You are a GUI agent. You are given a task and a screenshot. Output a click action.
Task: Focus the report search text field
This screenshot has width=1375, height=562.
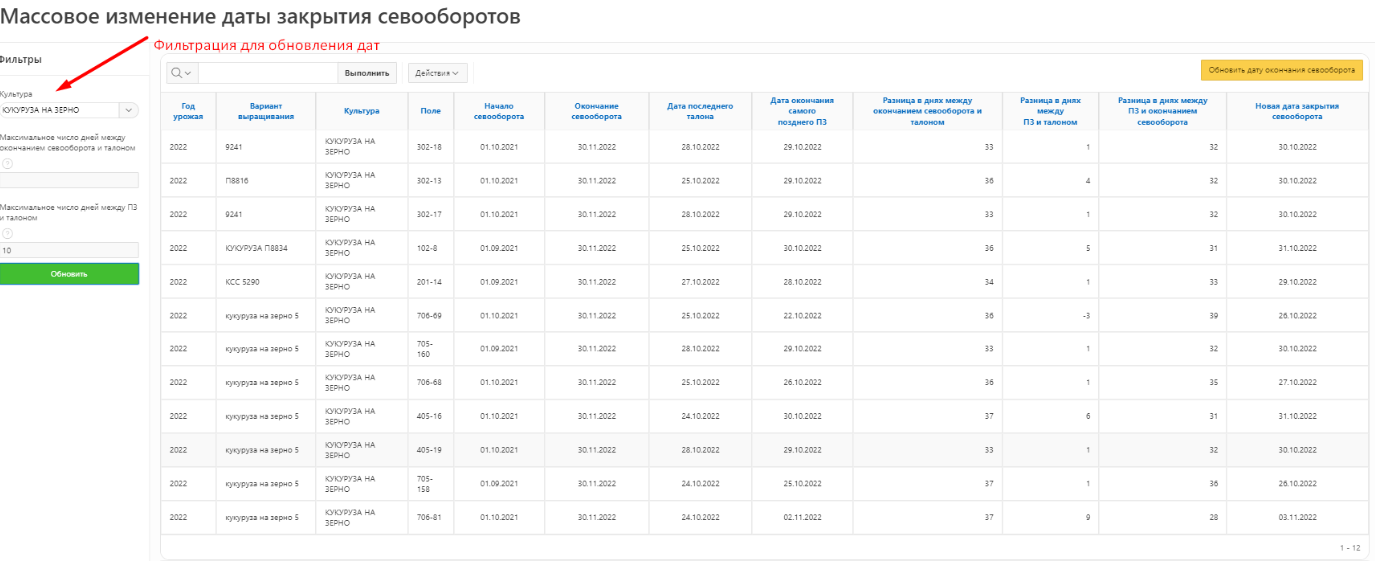pos(269,73)
